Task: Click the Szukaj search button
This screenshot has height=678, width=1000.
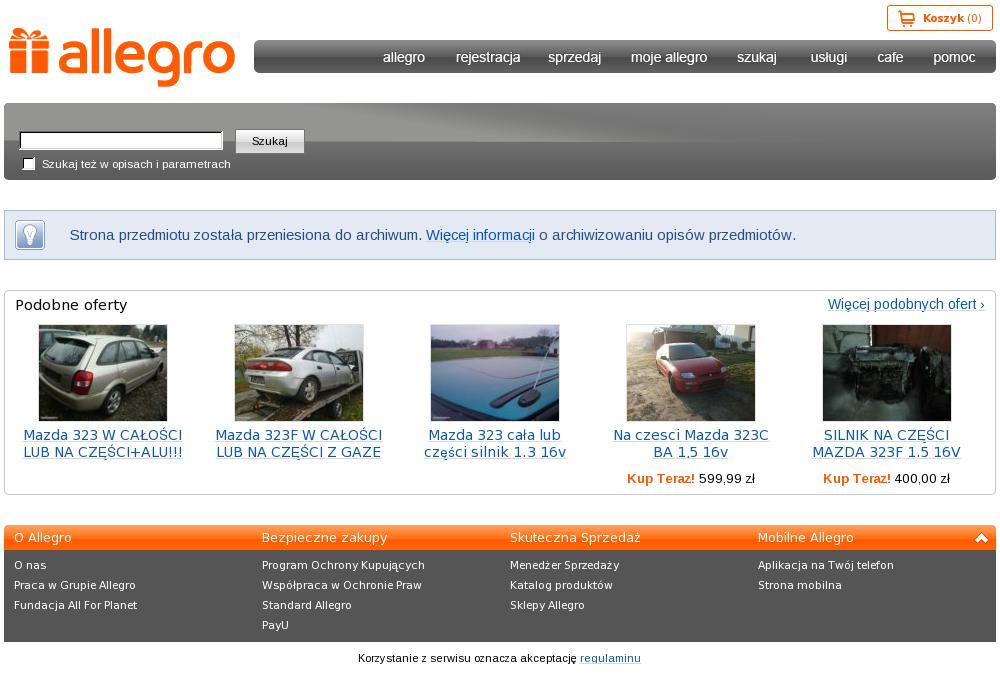Action: click(270, 141)
